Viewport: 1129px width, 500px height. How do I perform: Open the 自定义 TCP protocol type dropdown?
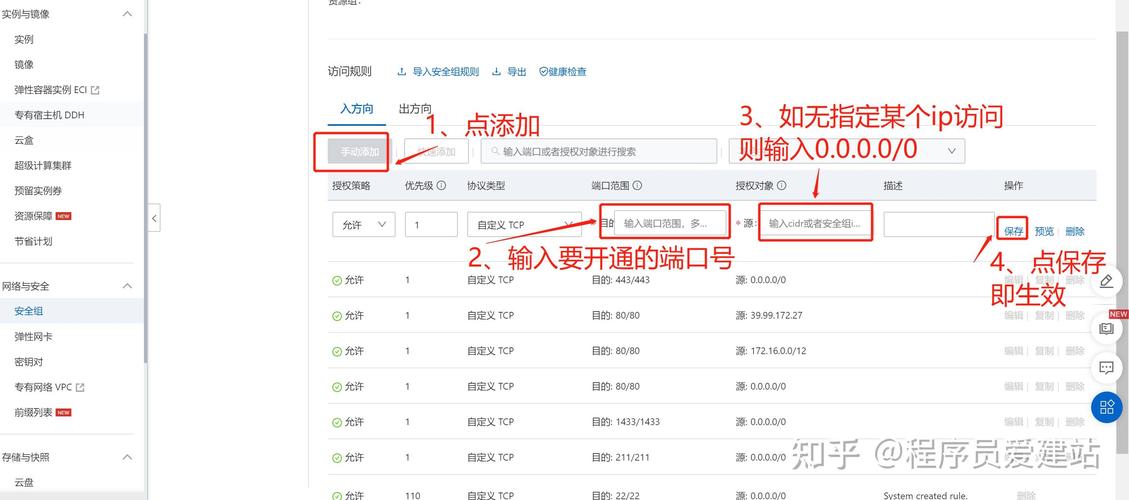pyautogui.click(x=524, y=225)
